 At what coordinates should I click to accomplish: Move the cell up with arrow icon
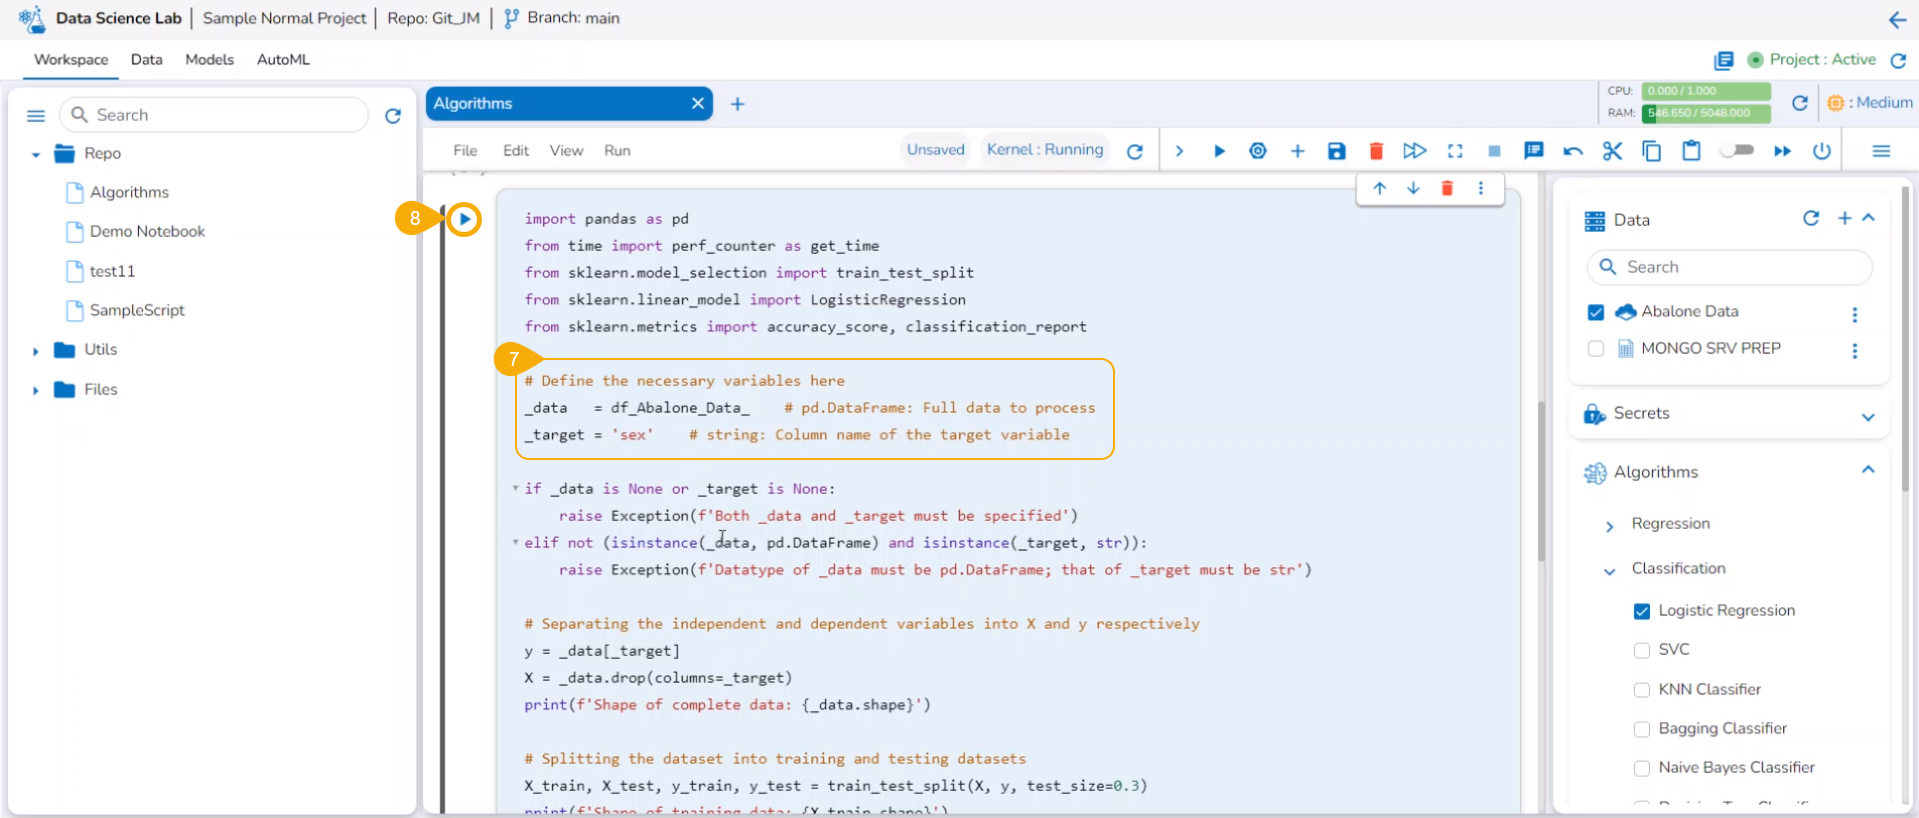coord(1380,188)
